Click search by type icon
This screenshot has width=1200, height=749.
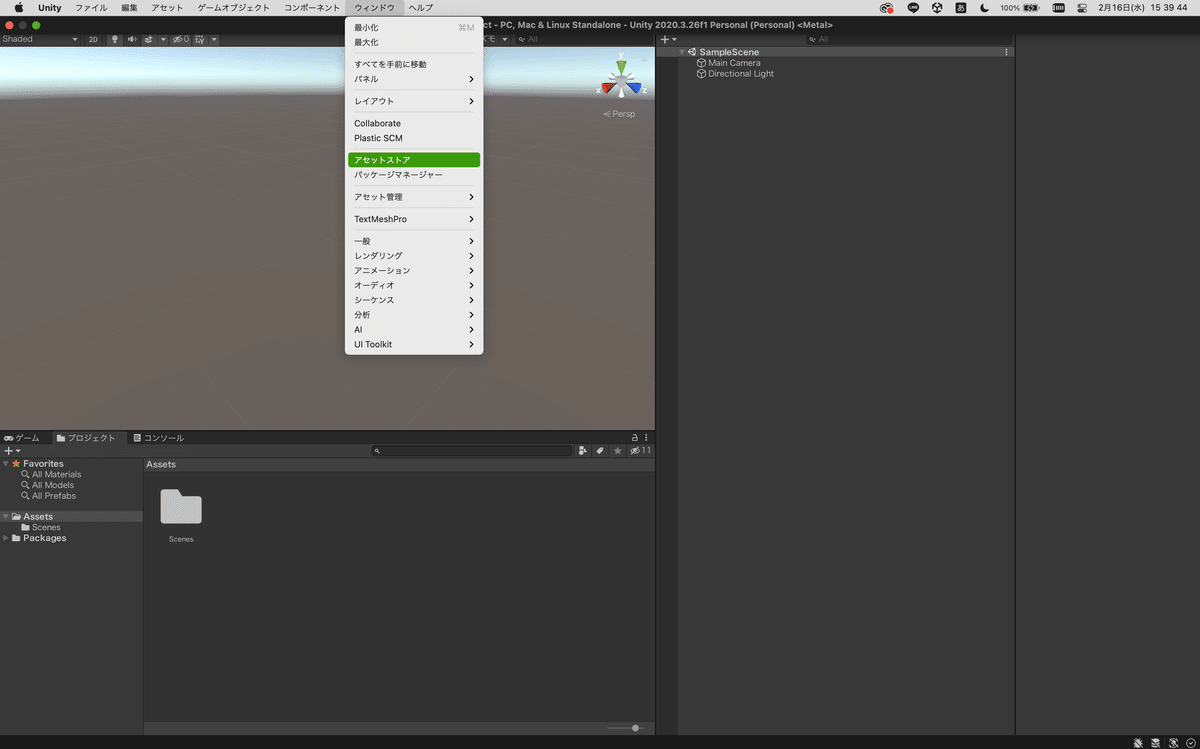tap(583, 451)
